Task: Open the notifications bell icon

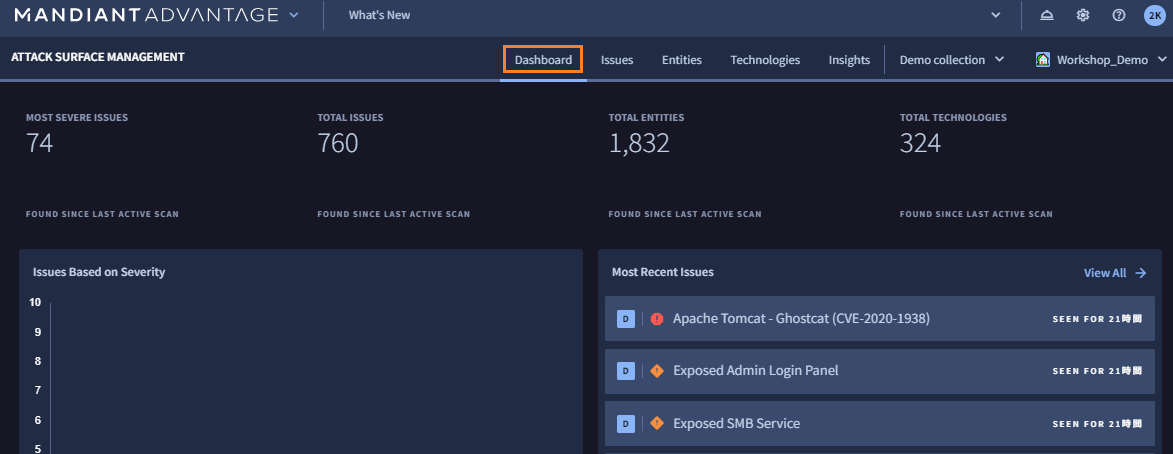Action: point(1047,15)
